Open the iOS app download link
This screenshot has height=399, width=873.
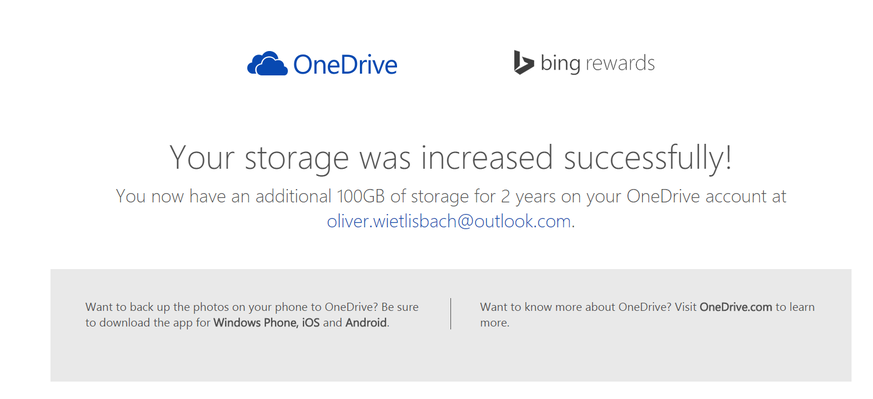(311, 323)
